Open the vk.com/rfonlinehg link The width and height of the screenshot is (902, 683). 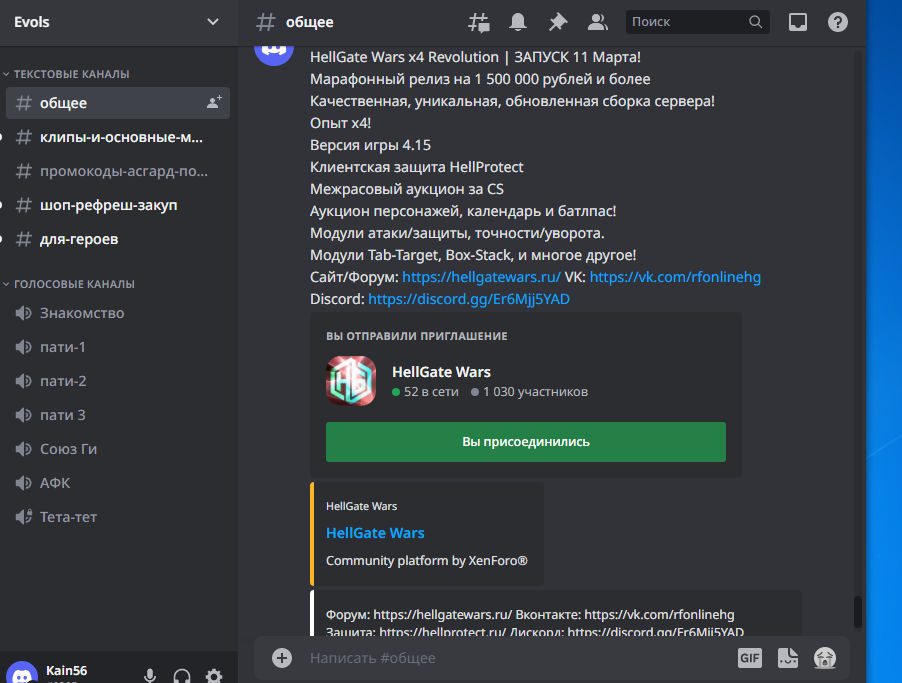point(675,277)
